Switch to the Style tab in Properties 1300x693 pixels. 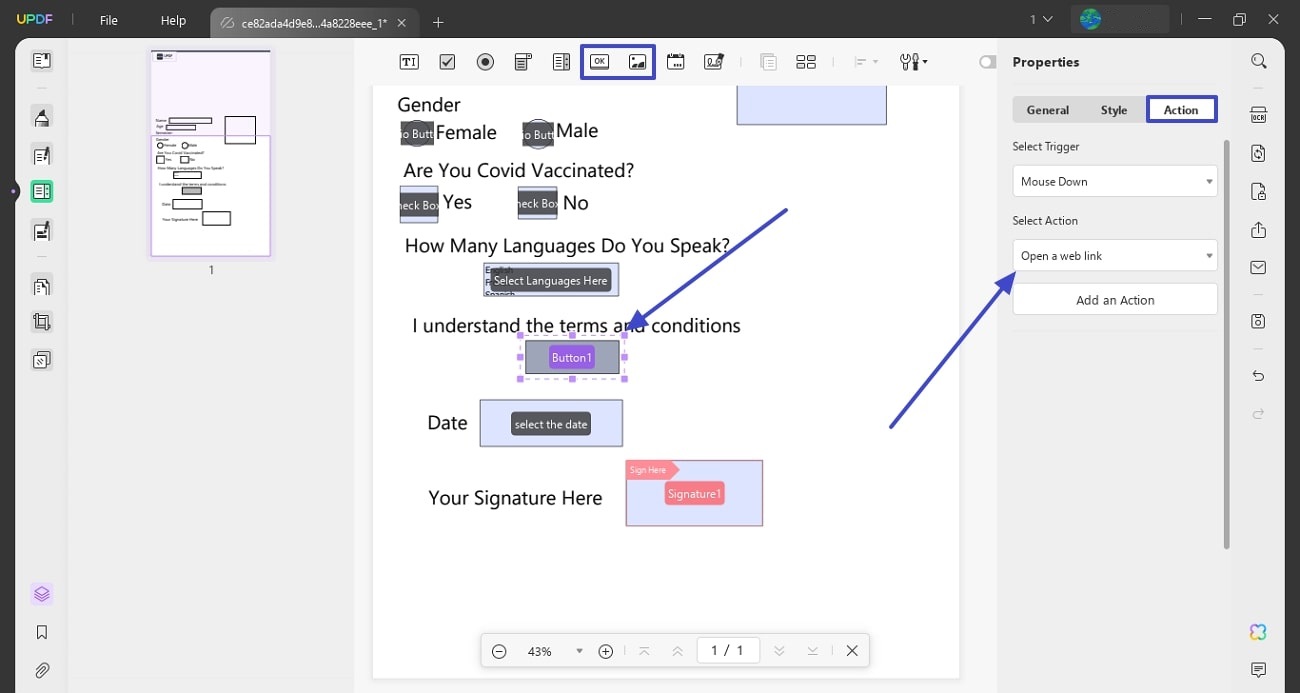(x=1114, y=110)
